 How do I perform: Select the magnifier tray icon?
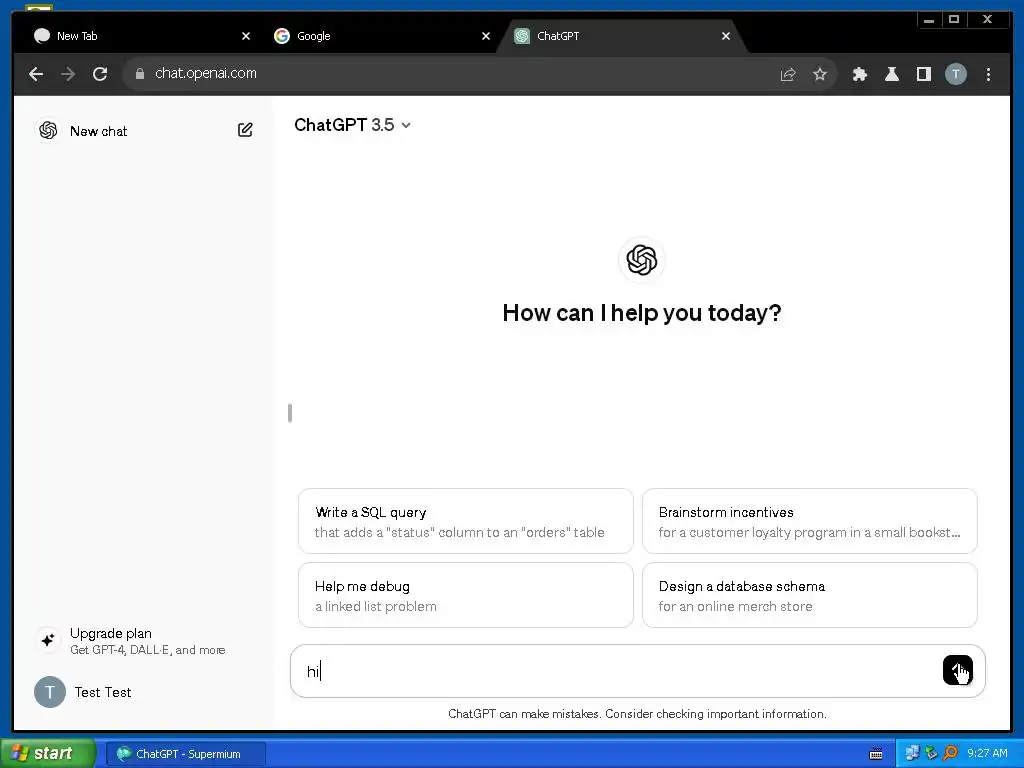click(x=950, y=754)
